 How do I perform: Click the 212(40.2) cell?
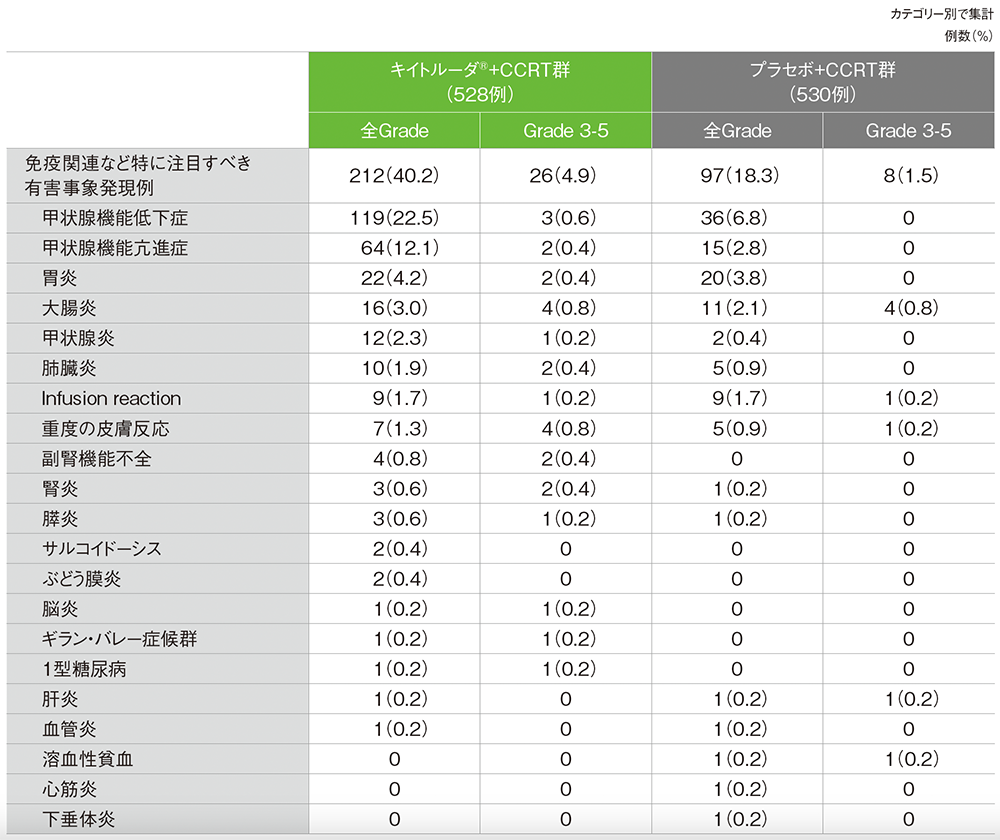coord(394,175)
